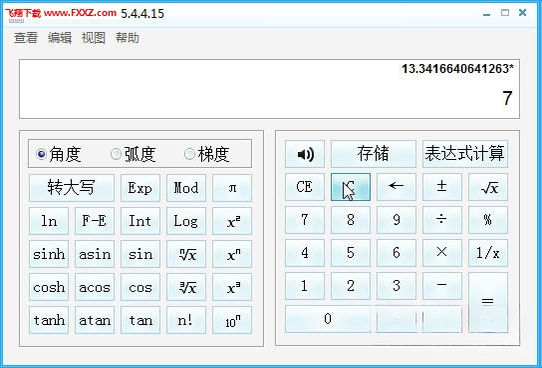Click the percent % button
The height and width of the screenshot is (368, 542).
coord(488,220)
